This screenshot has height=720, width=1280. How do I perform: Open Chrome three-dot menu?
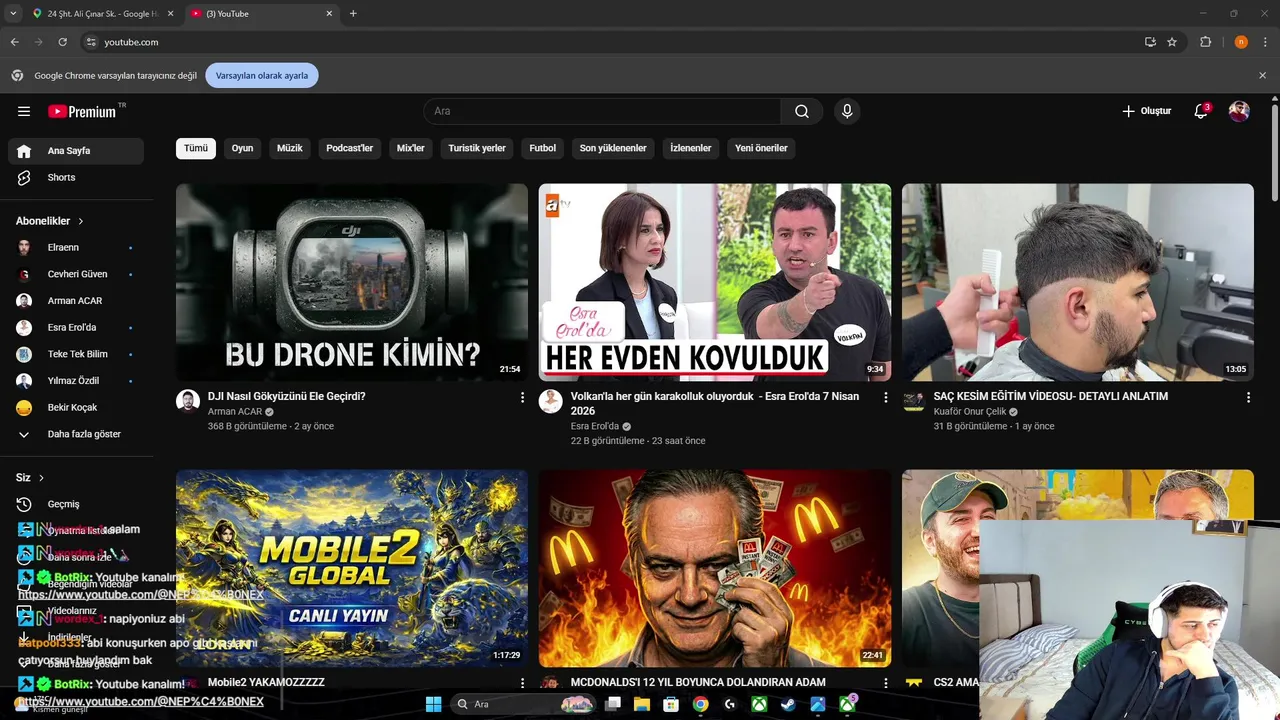pyautogui.click(x=1266, y=42)
